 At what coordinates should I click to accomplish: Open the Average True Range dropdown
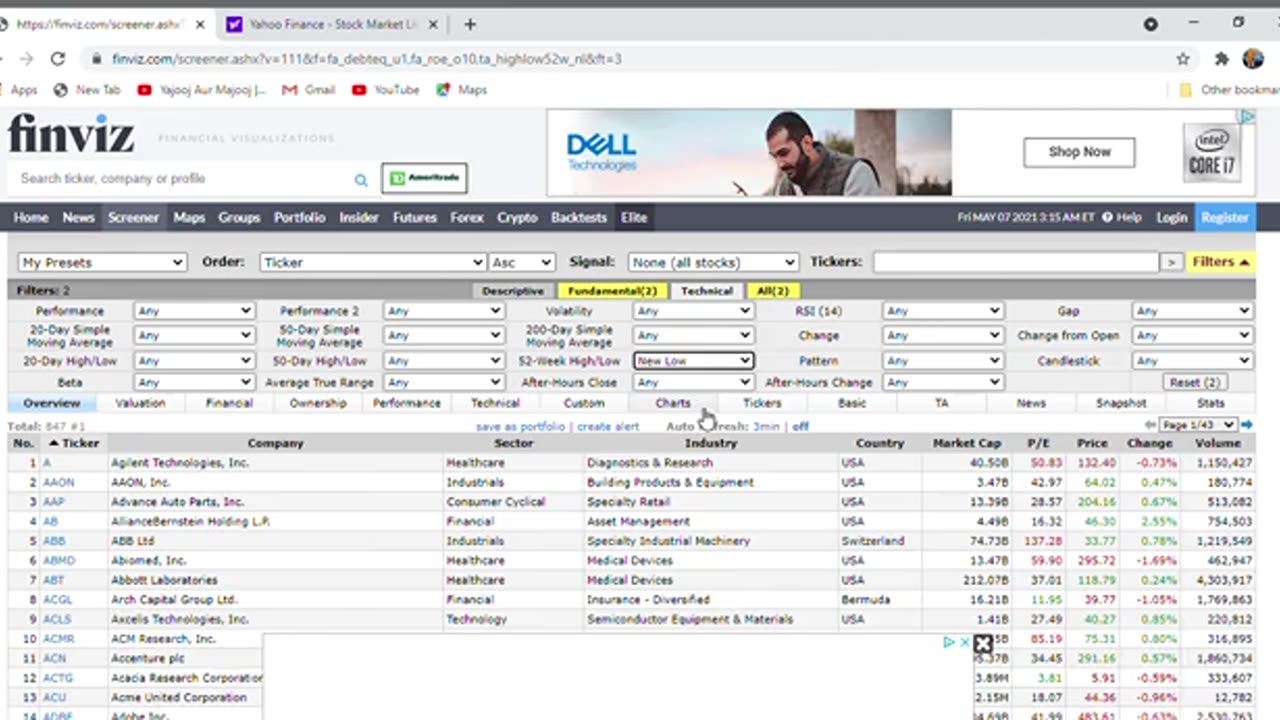tap(443, 382)
